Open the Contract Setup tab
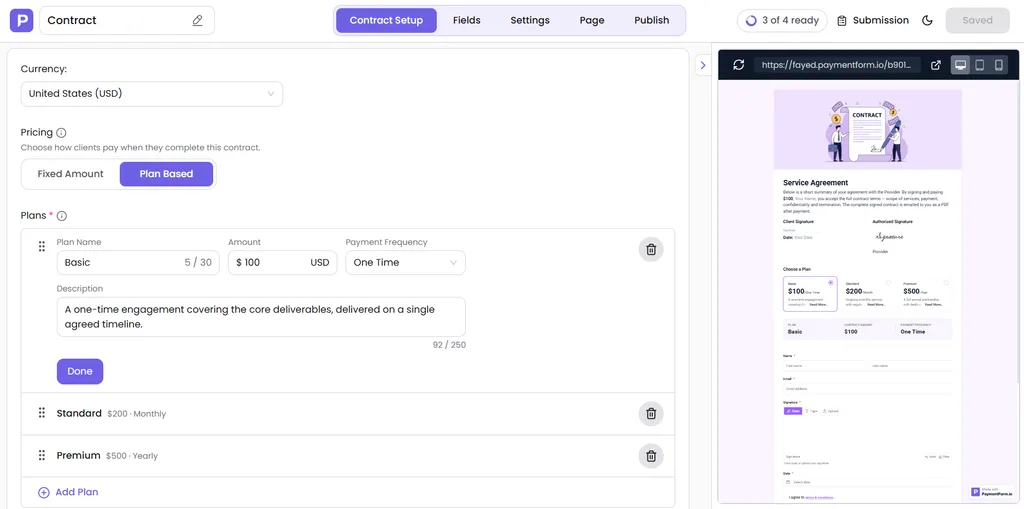The height and width of the screenshot is (509, 1024). (x=386, y=20)
